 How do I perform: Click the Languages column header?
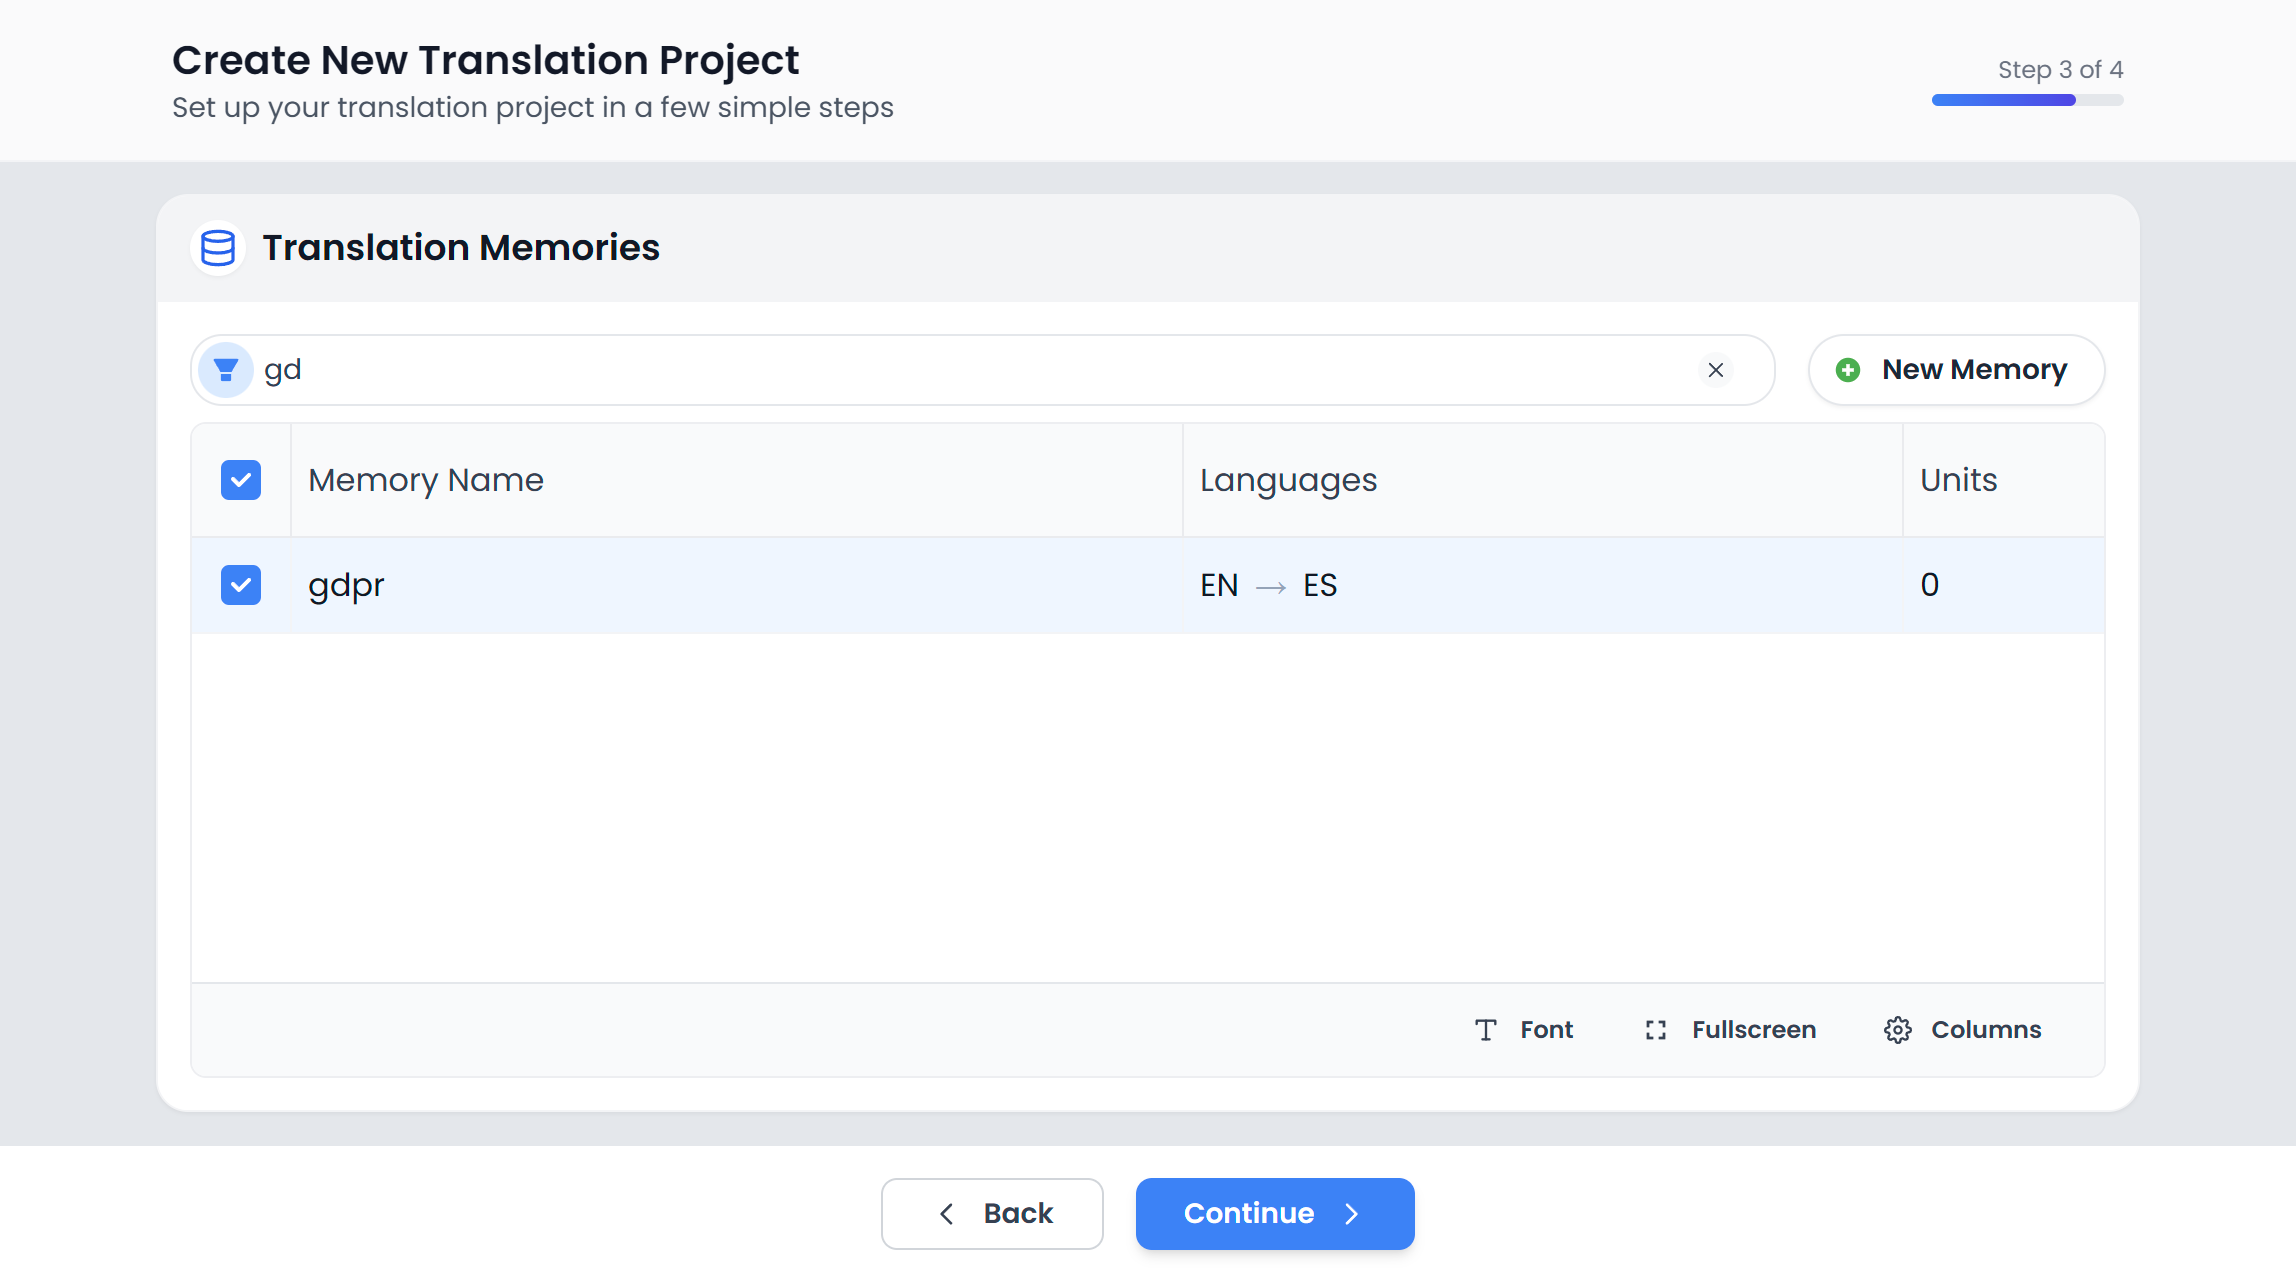[1288, 480]
